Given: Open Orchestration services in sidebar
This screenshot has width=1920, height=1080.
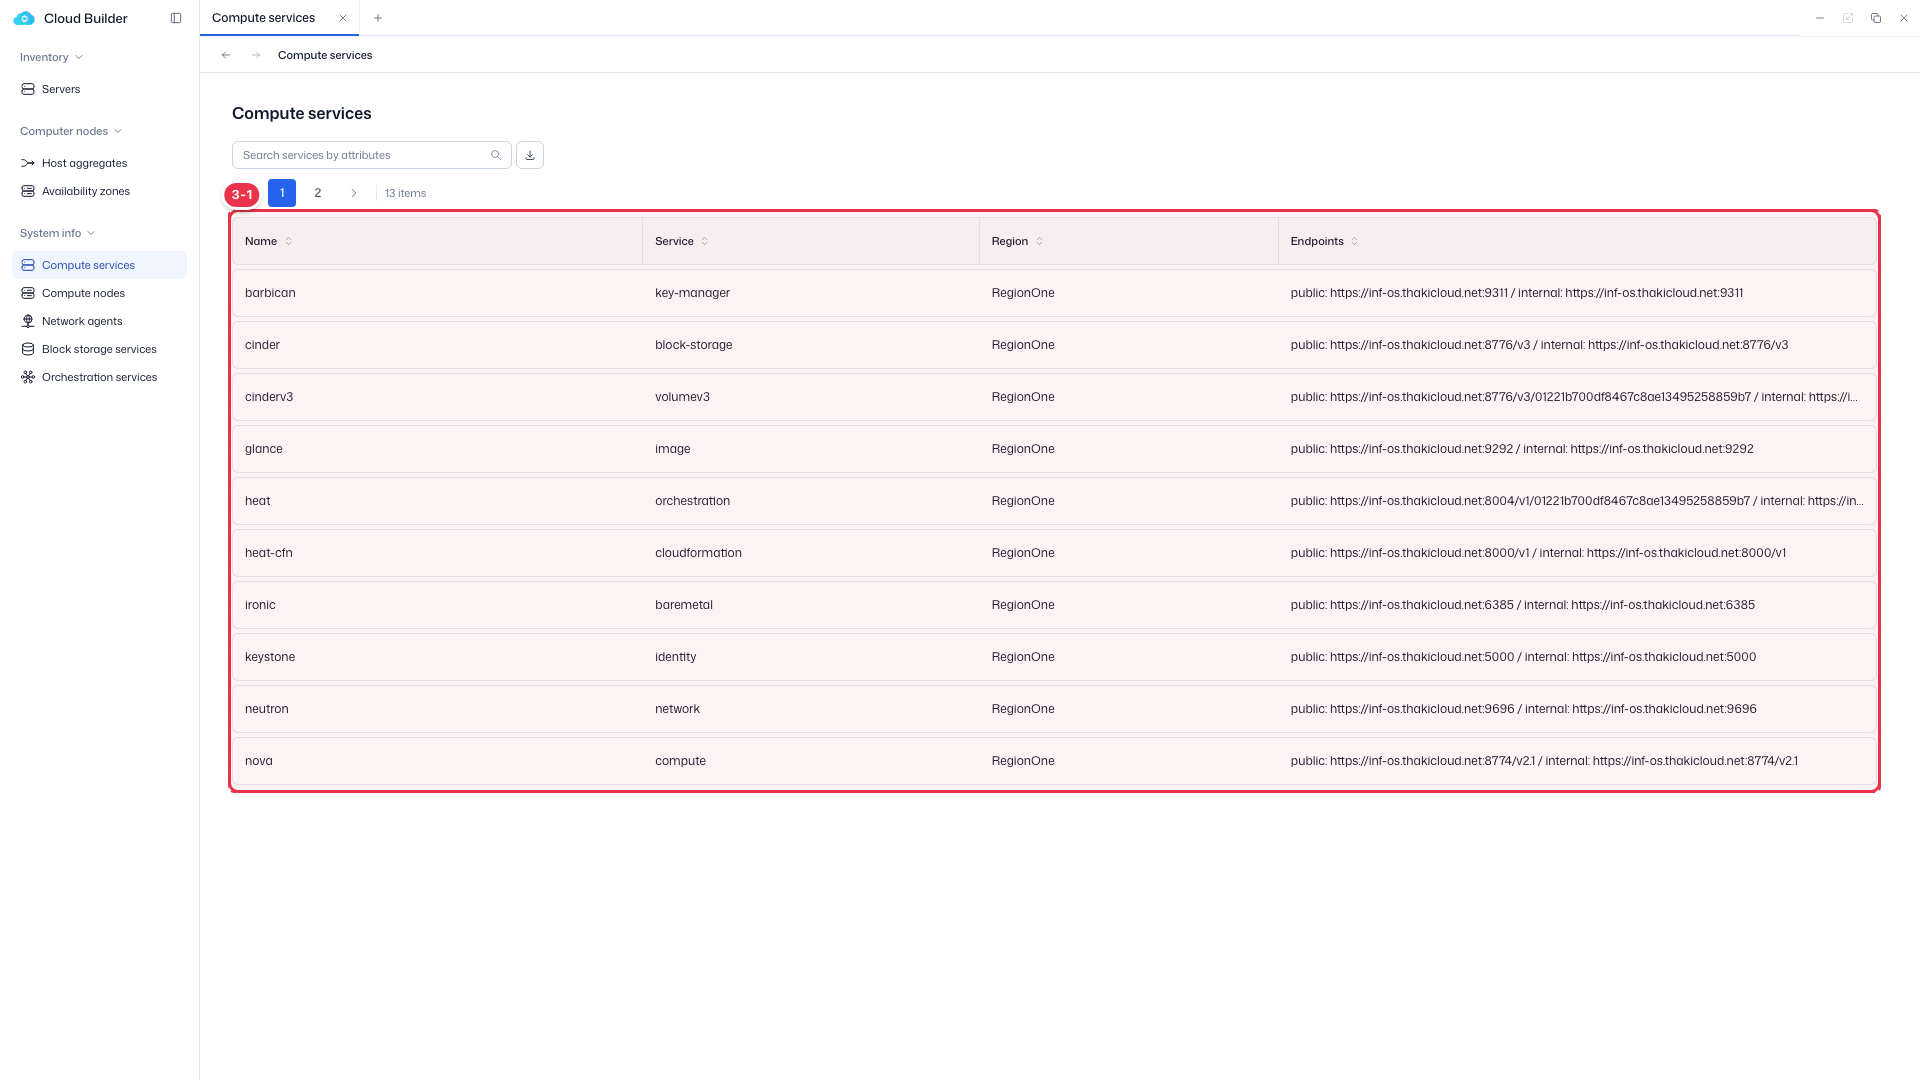Looking at the screenshot, I should [99, 377].
